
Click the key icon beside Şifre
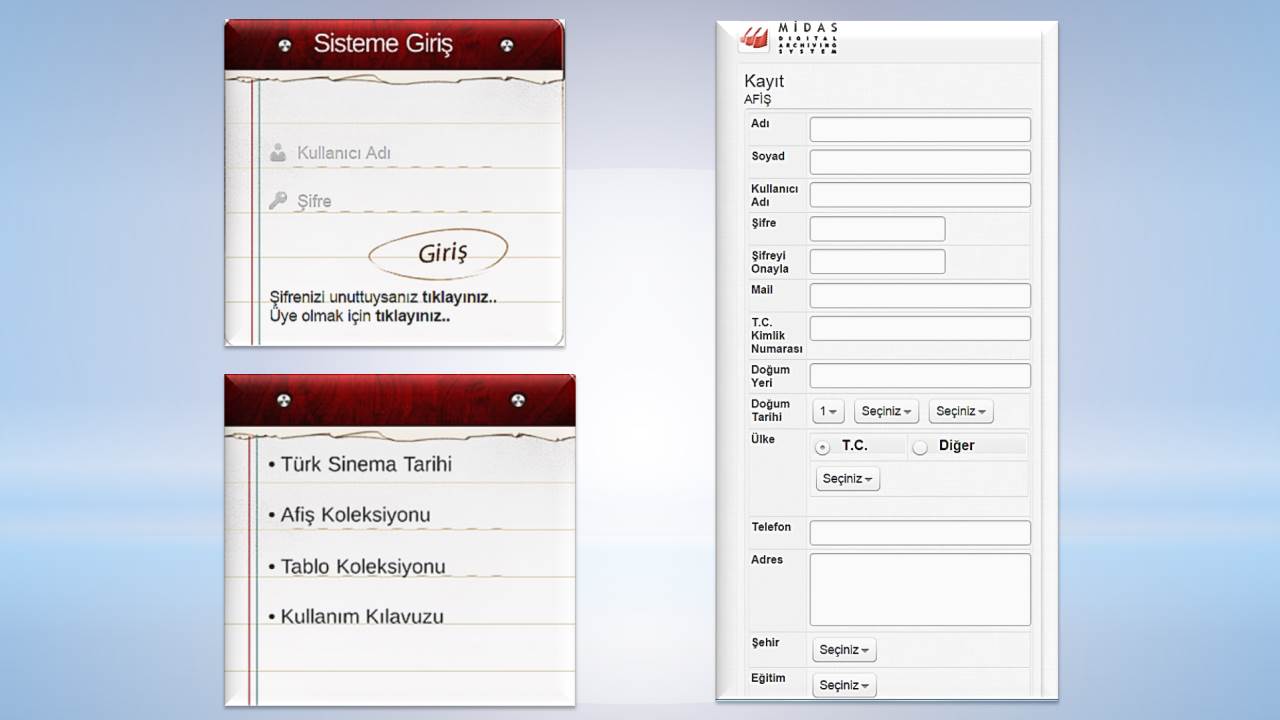click(x=278, y=200)
